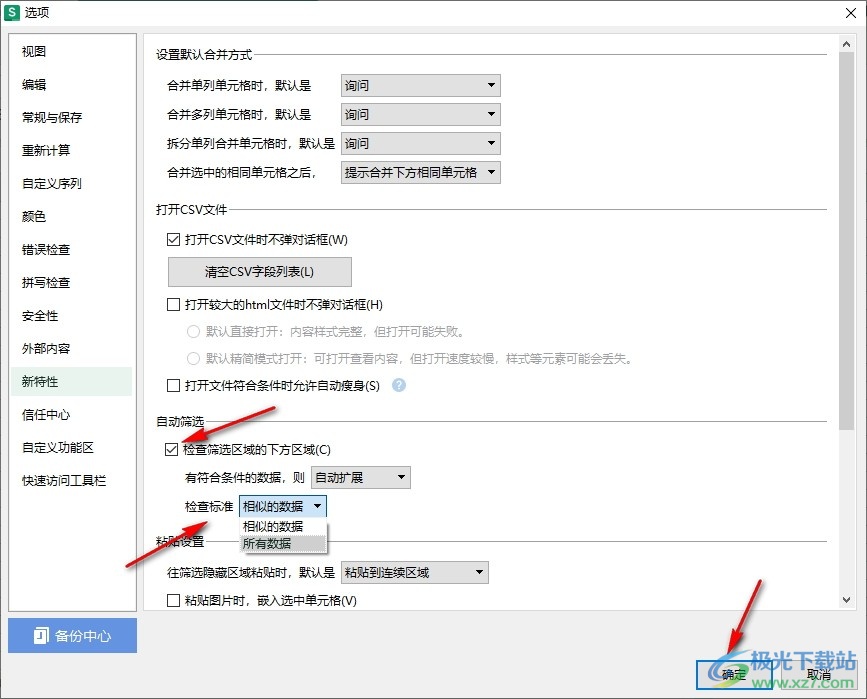Expand 合并多列单元格时 default dropdown
867x699 pixels.
pyautogui.click(x=421, y=114)
